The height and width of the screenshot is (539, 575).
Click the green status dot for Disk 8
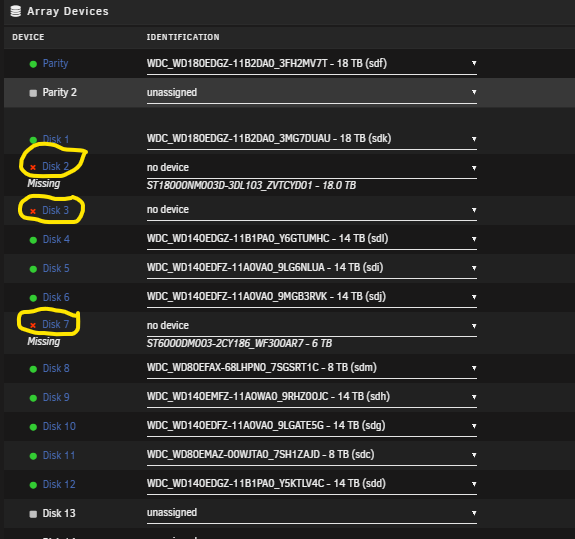coord(33,369)
